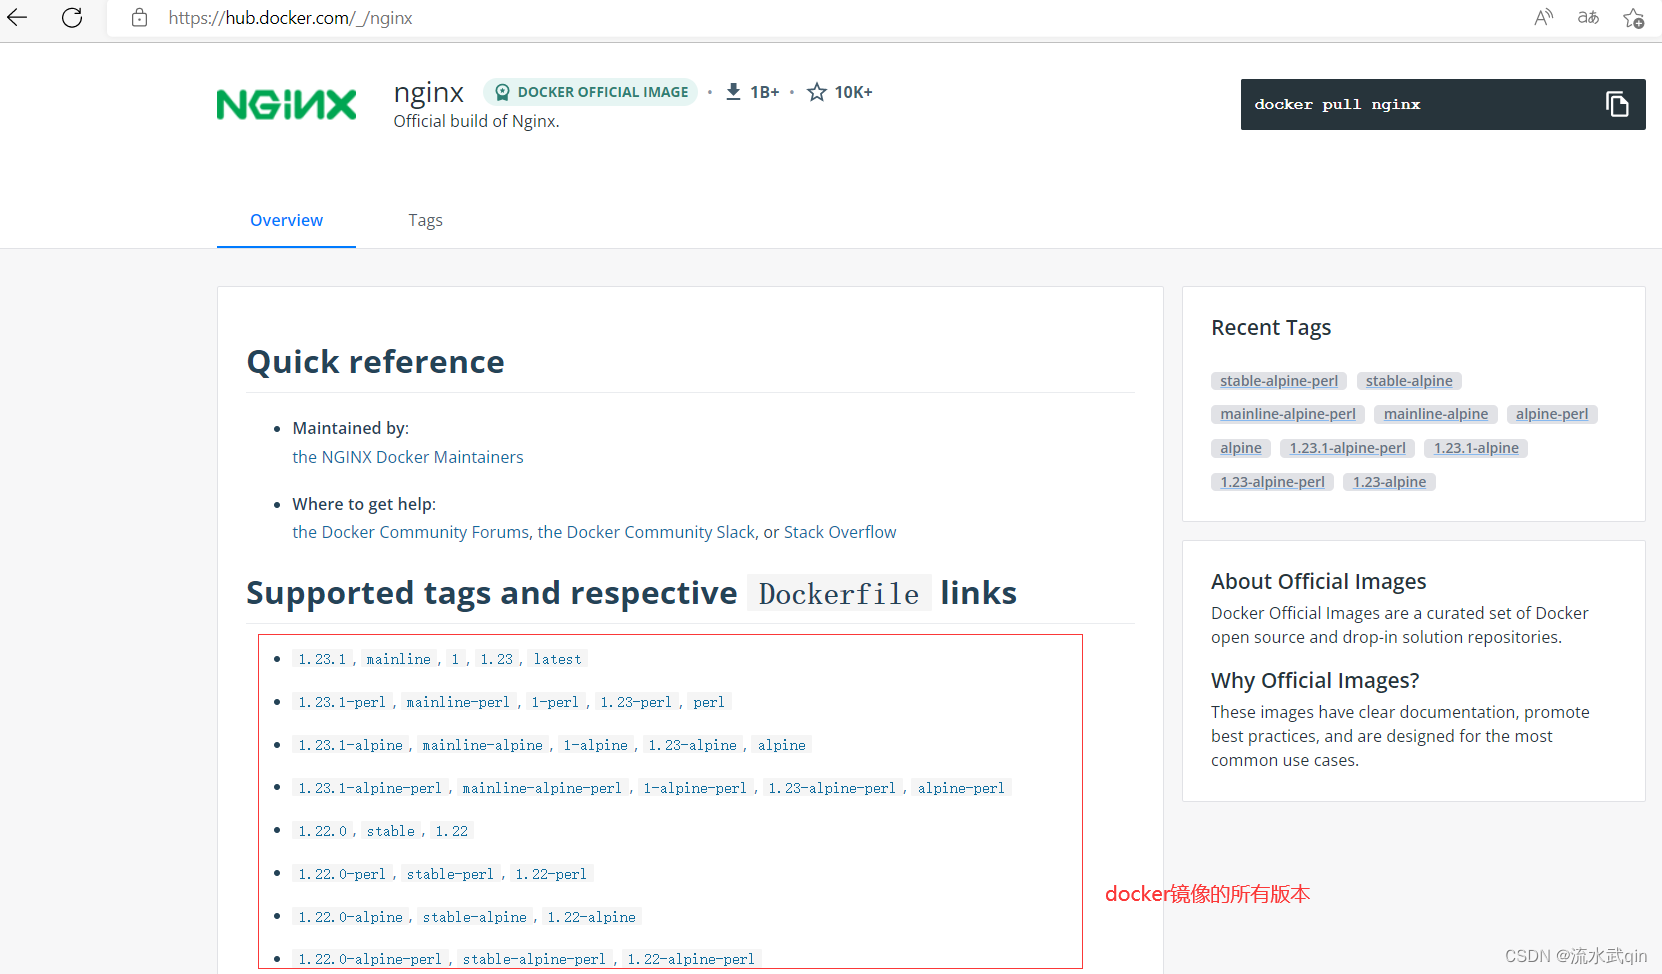Click the About Official Images heading

[x=1318, y=581]
